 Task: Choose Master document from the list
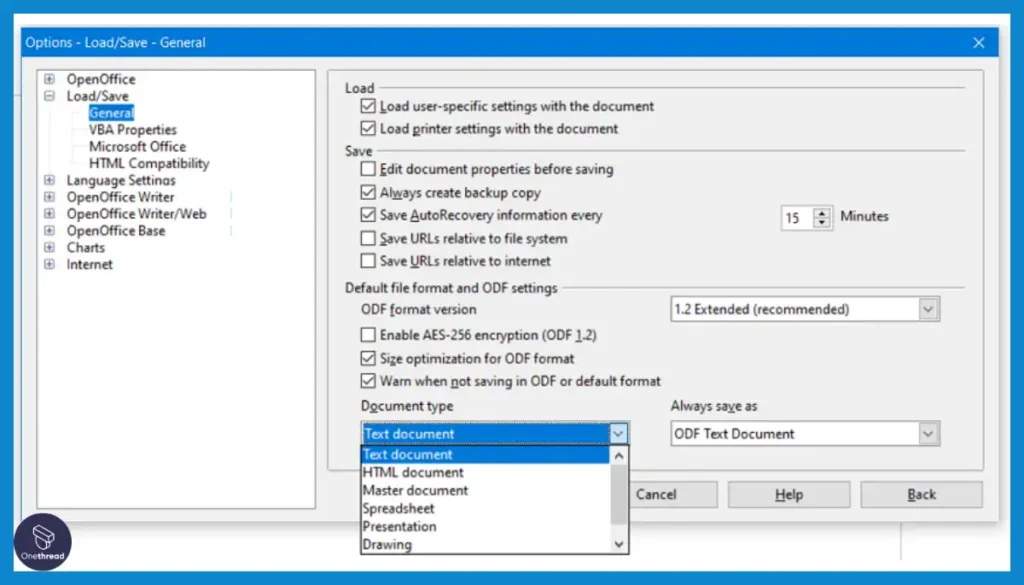(x=485, y=490)
